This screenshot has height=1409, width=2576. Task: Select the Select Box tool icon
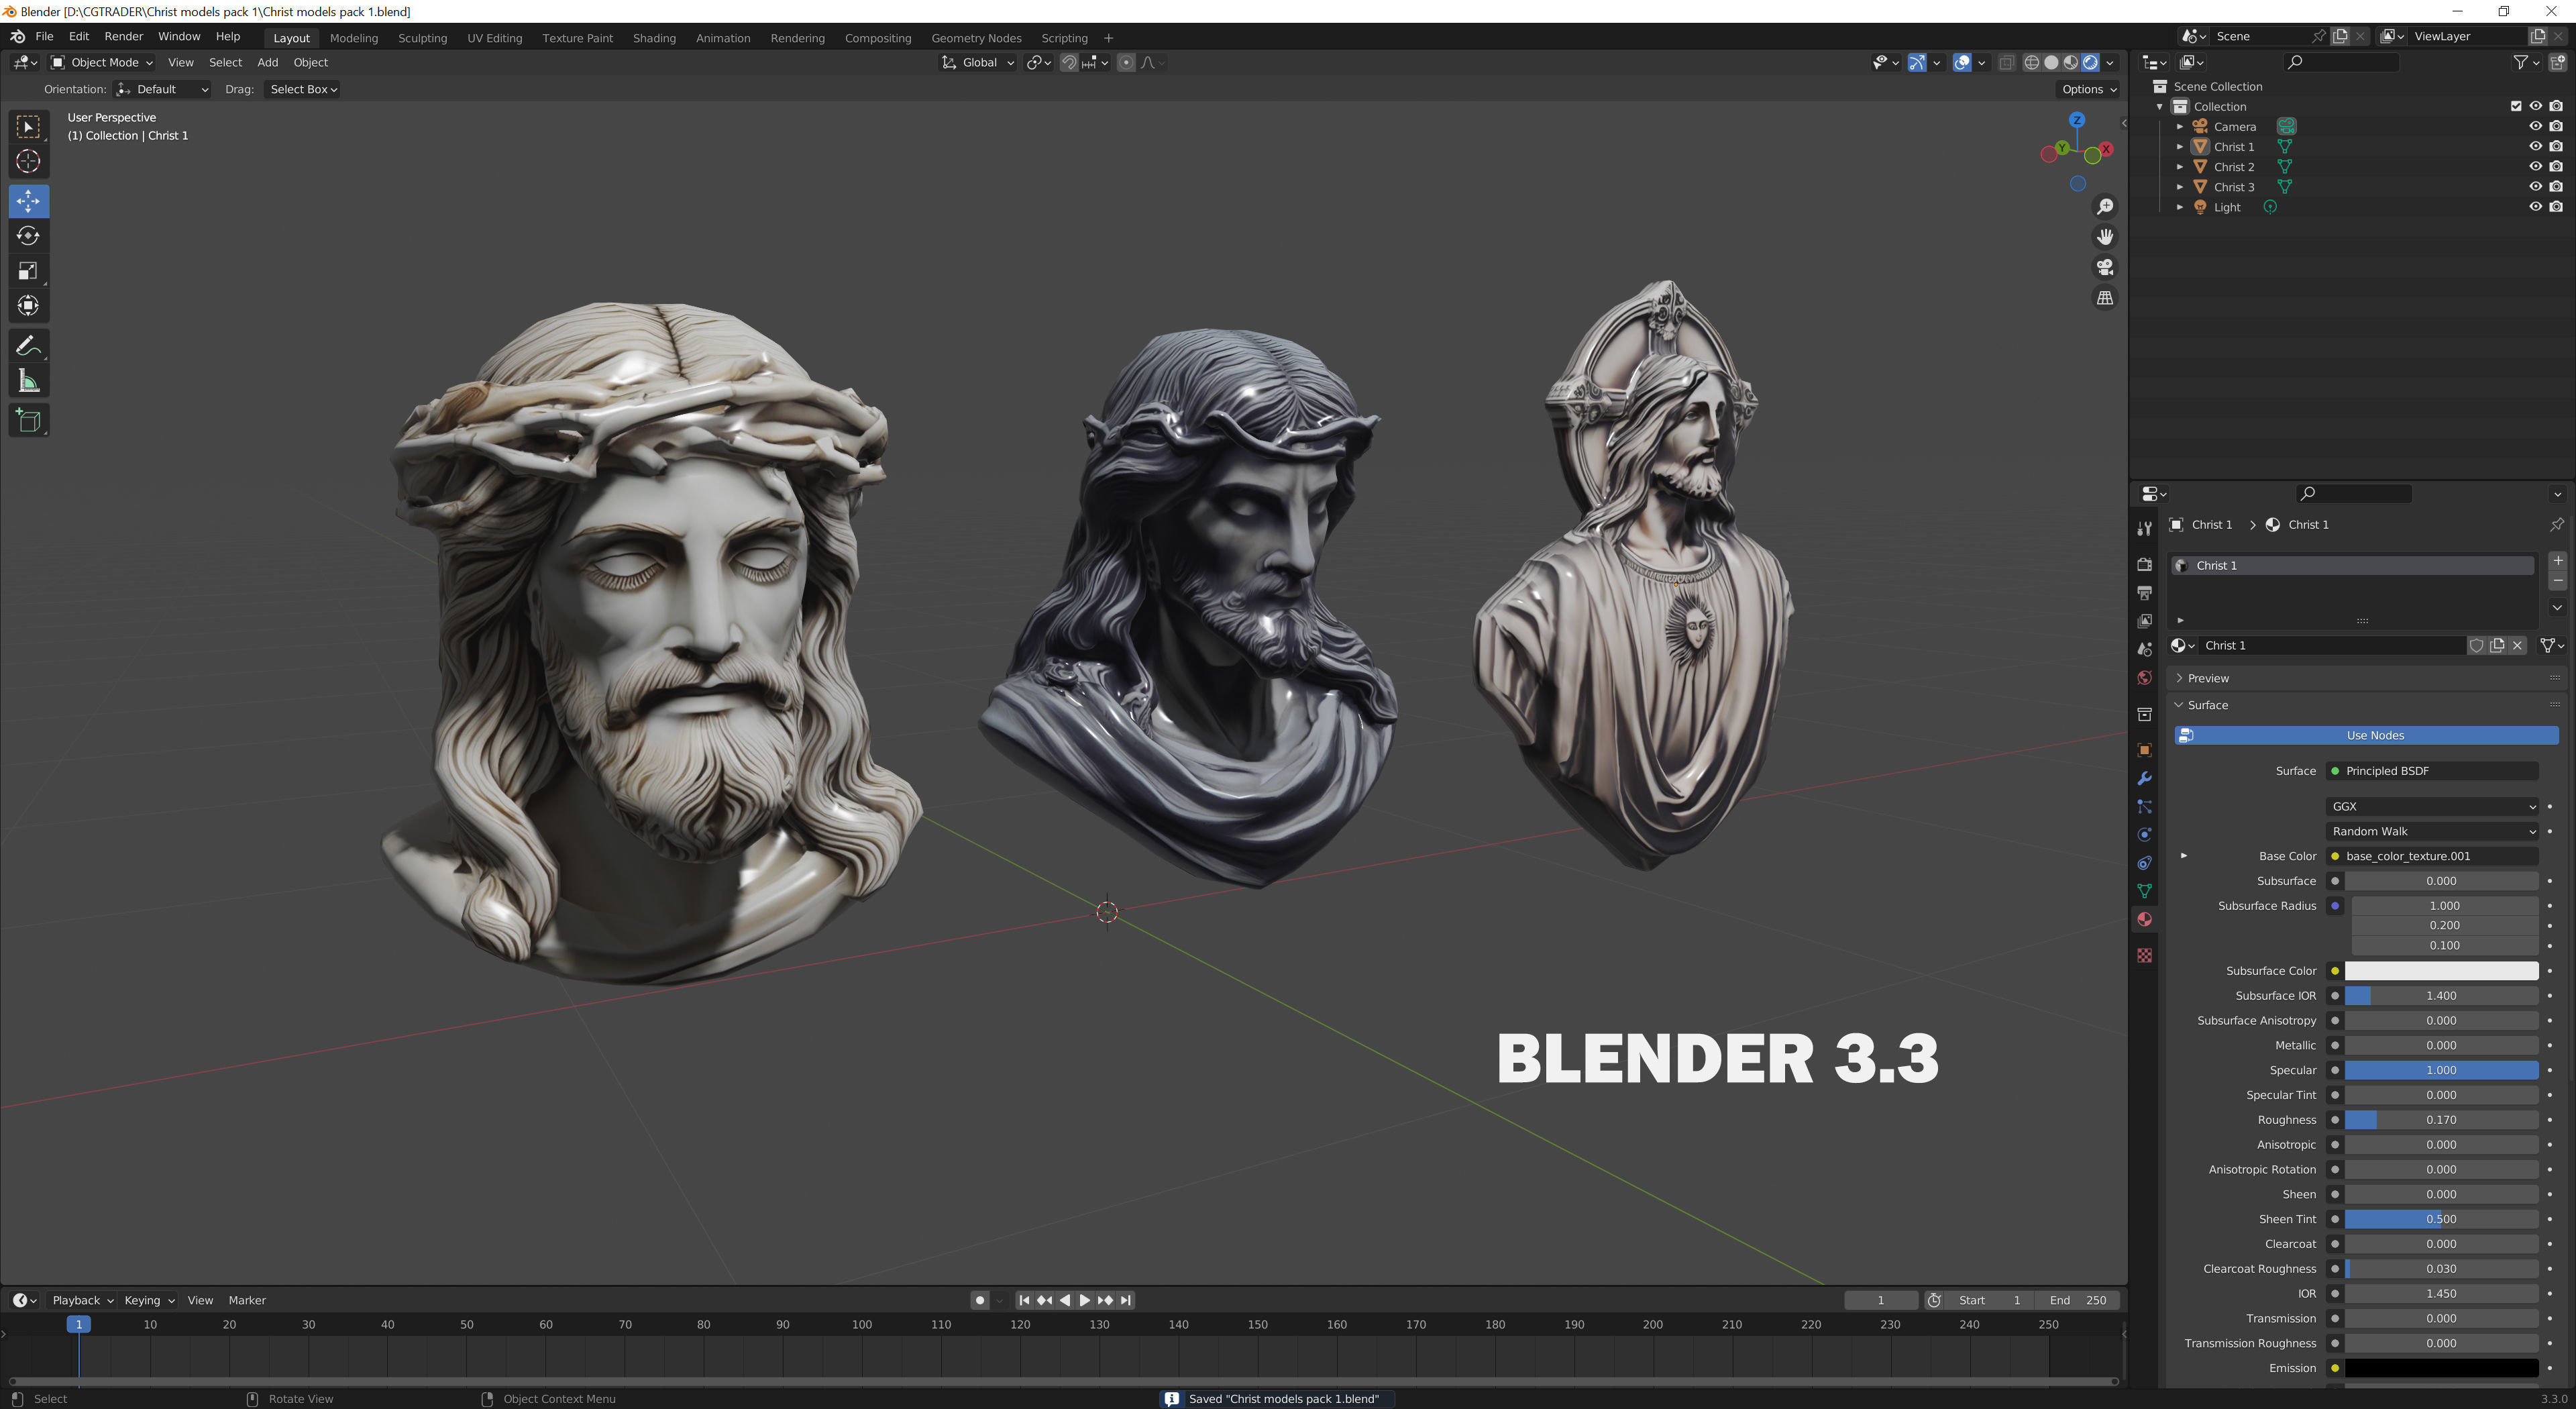[28, 126]
